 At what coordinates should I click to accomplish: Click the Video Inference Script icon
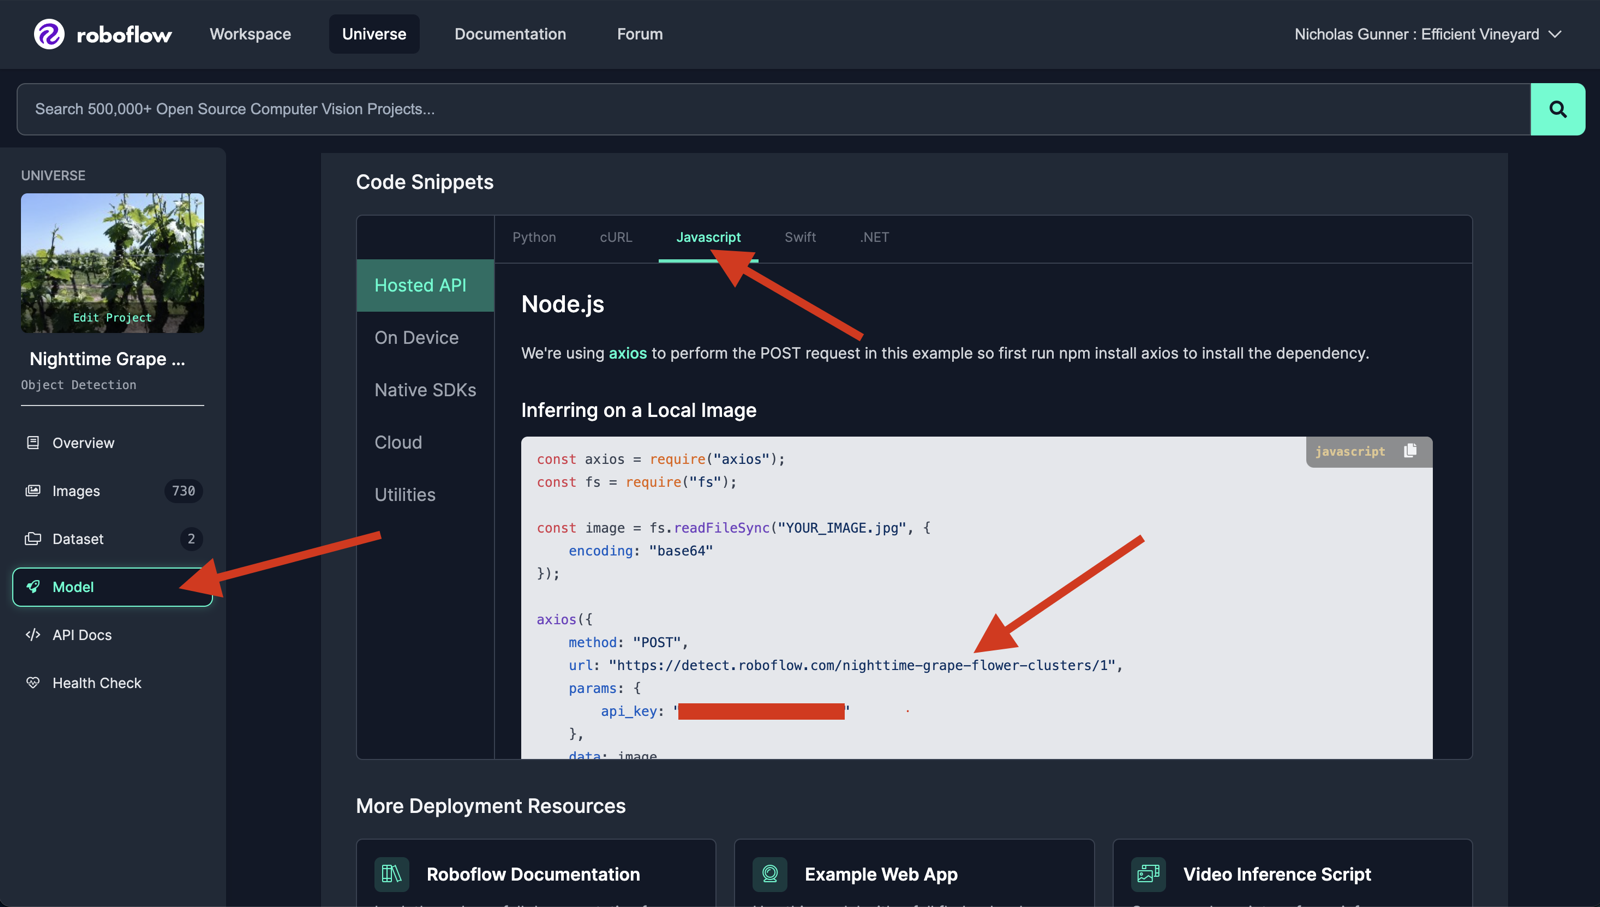pyautogui.click(x=1148, y=874)
